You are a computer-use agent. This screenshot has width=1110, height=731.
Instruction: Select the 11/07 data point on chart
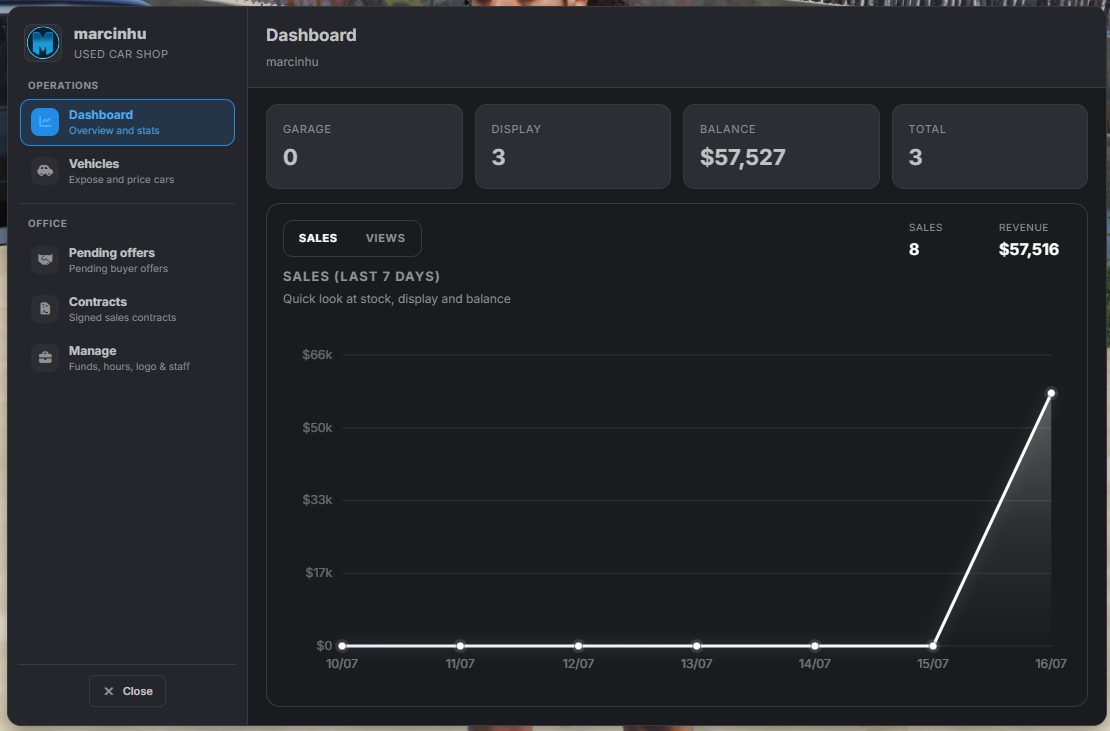460,645
